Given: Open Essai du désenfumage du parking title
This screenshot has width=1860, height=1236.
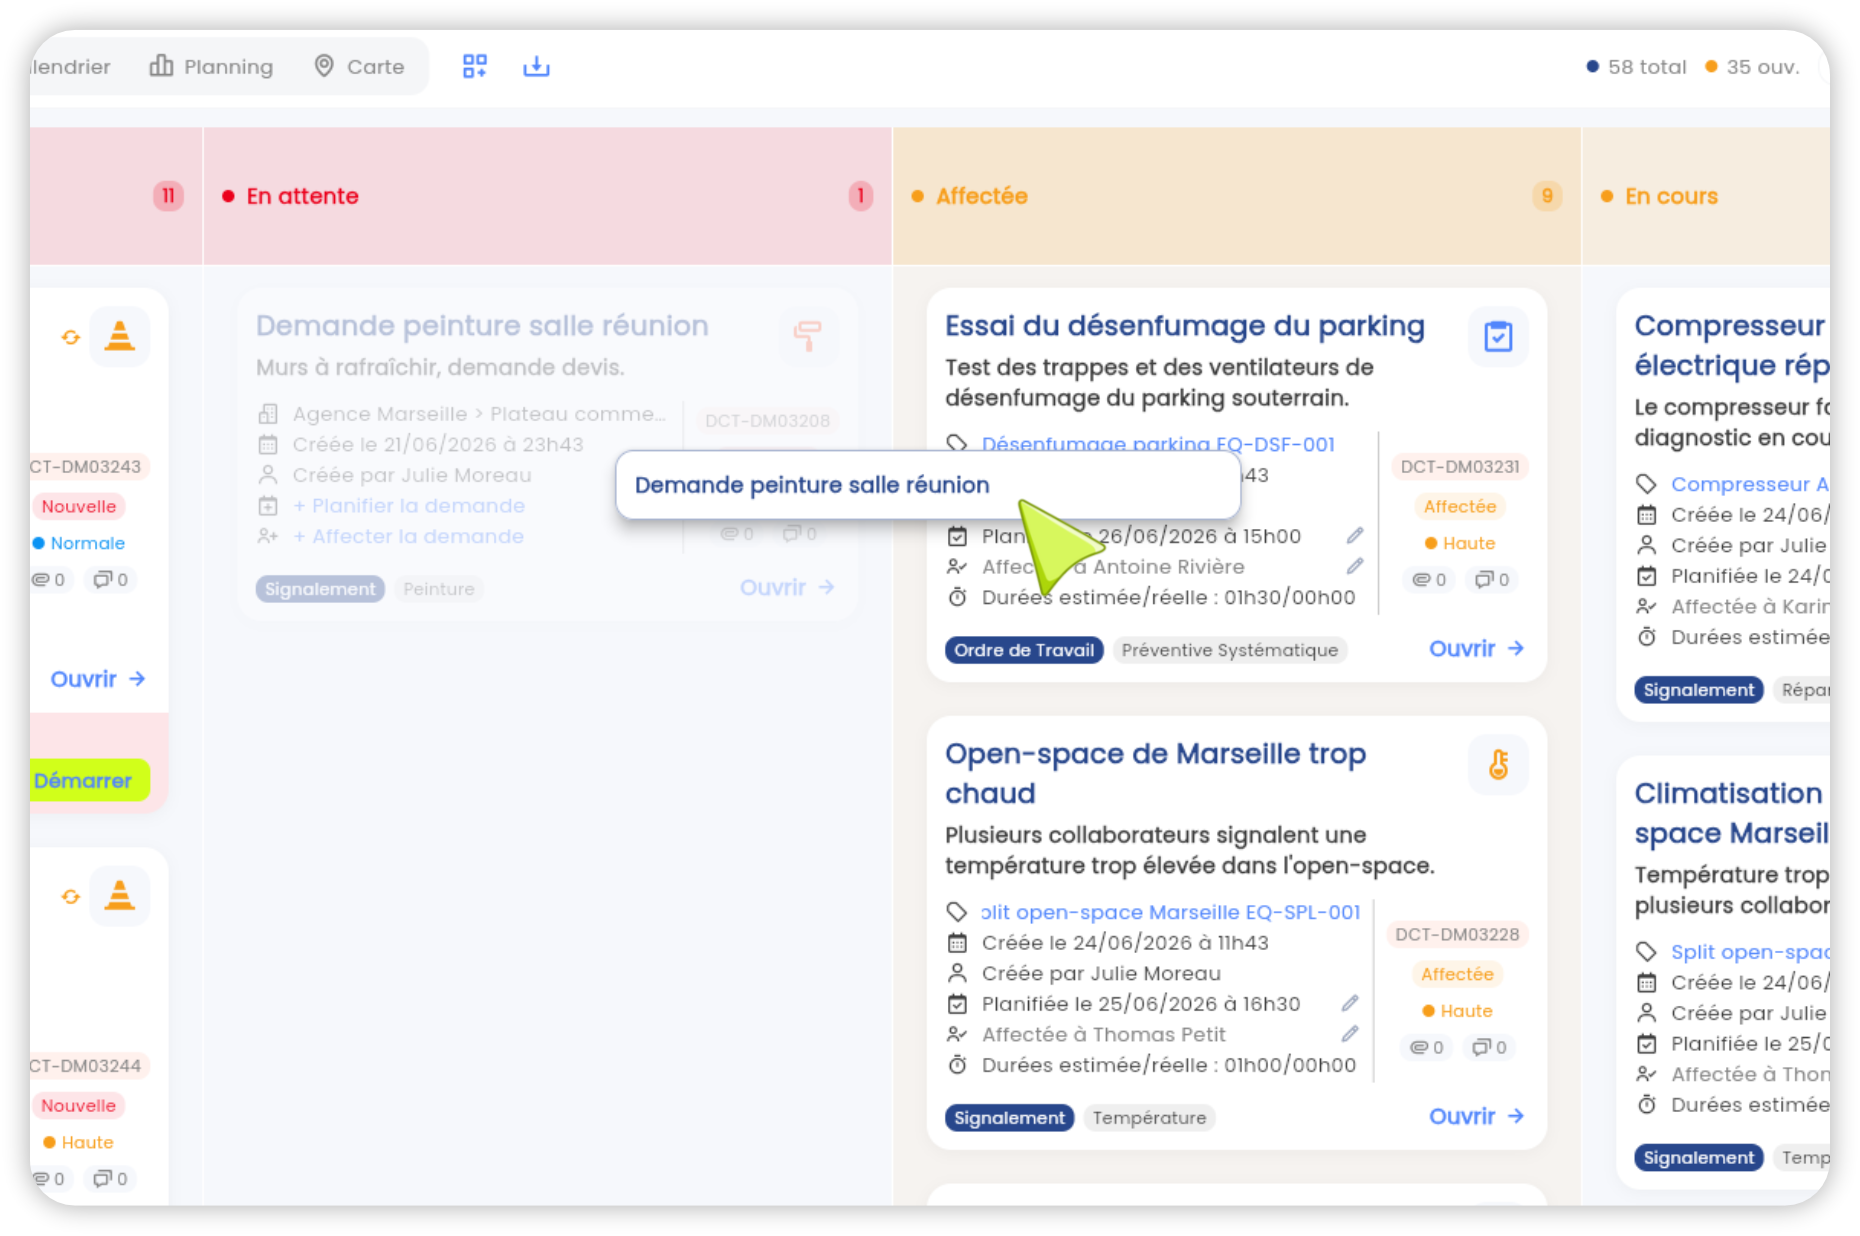Looking at the screenshot, I should point(1185,326).
